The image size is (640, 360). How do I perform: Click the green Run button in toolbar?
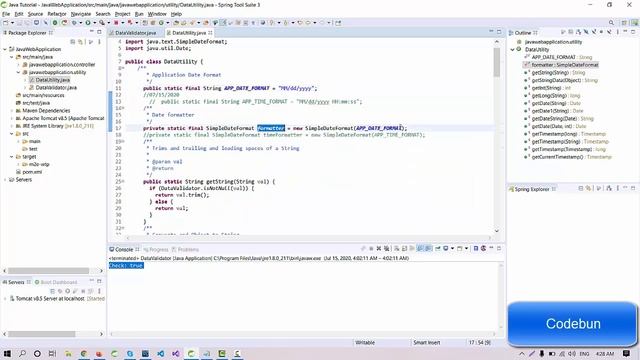click(x=88, y=23)
